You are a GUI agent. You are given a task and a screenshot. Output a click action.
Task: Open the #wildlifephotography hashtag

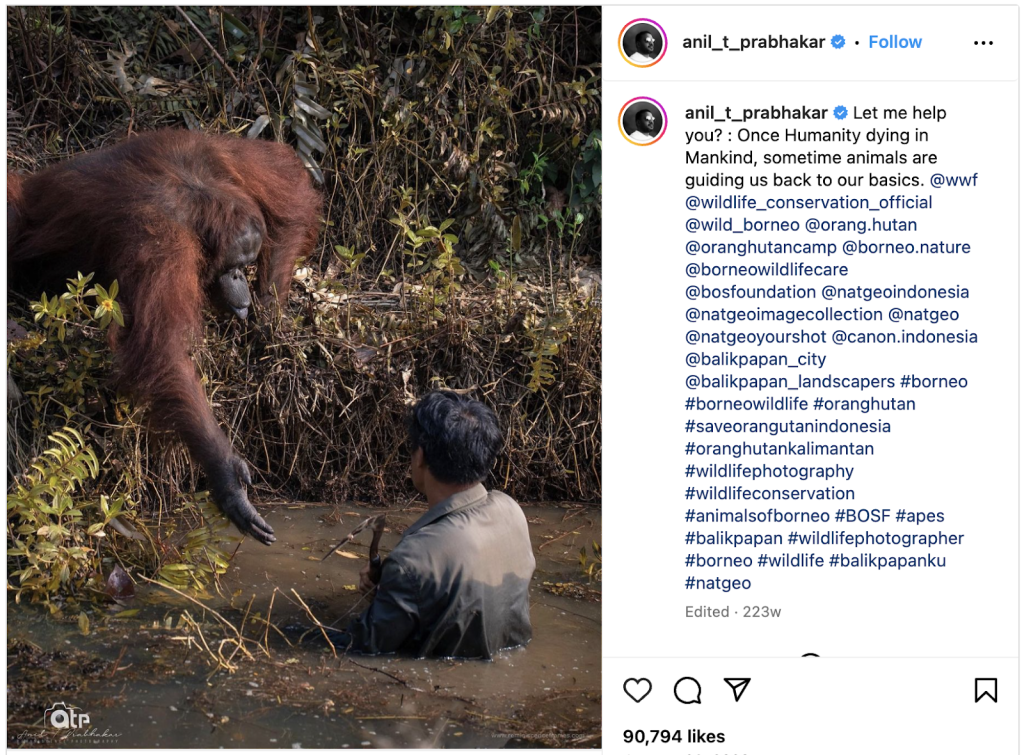coord(769,471)
